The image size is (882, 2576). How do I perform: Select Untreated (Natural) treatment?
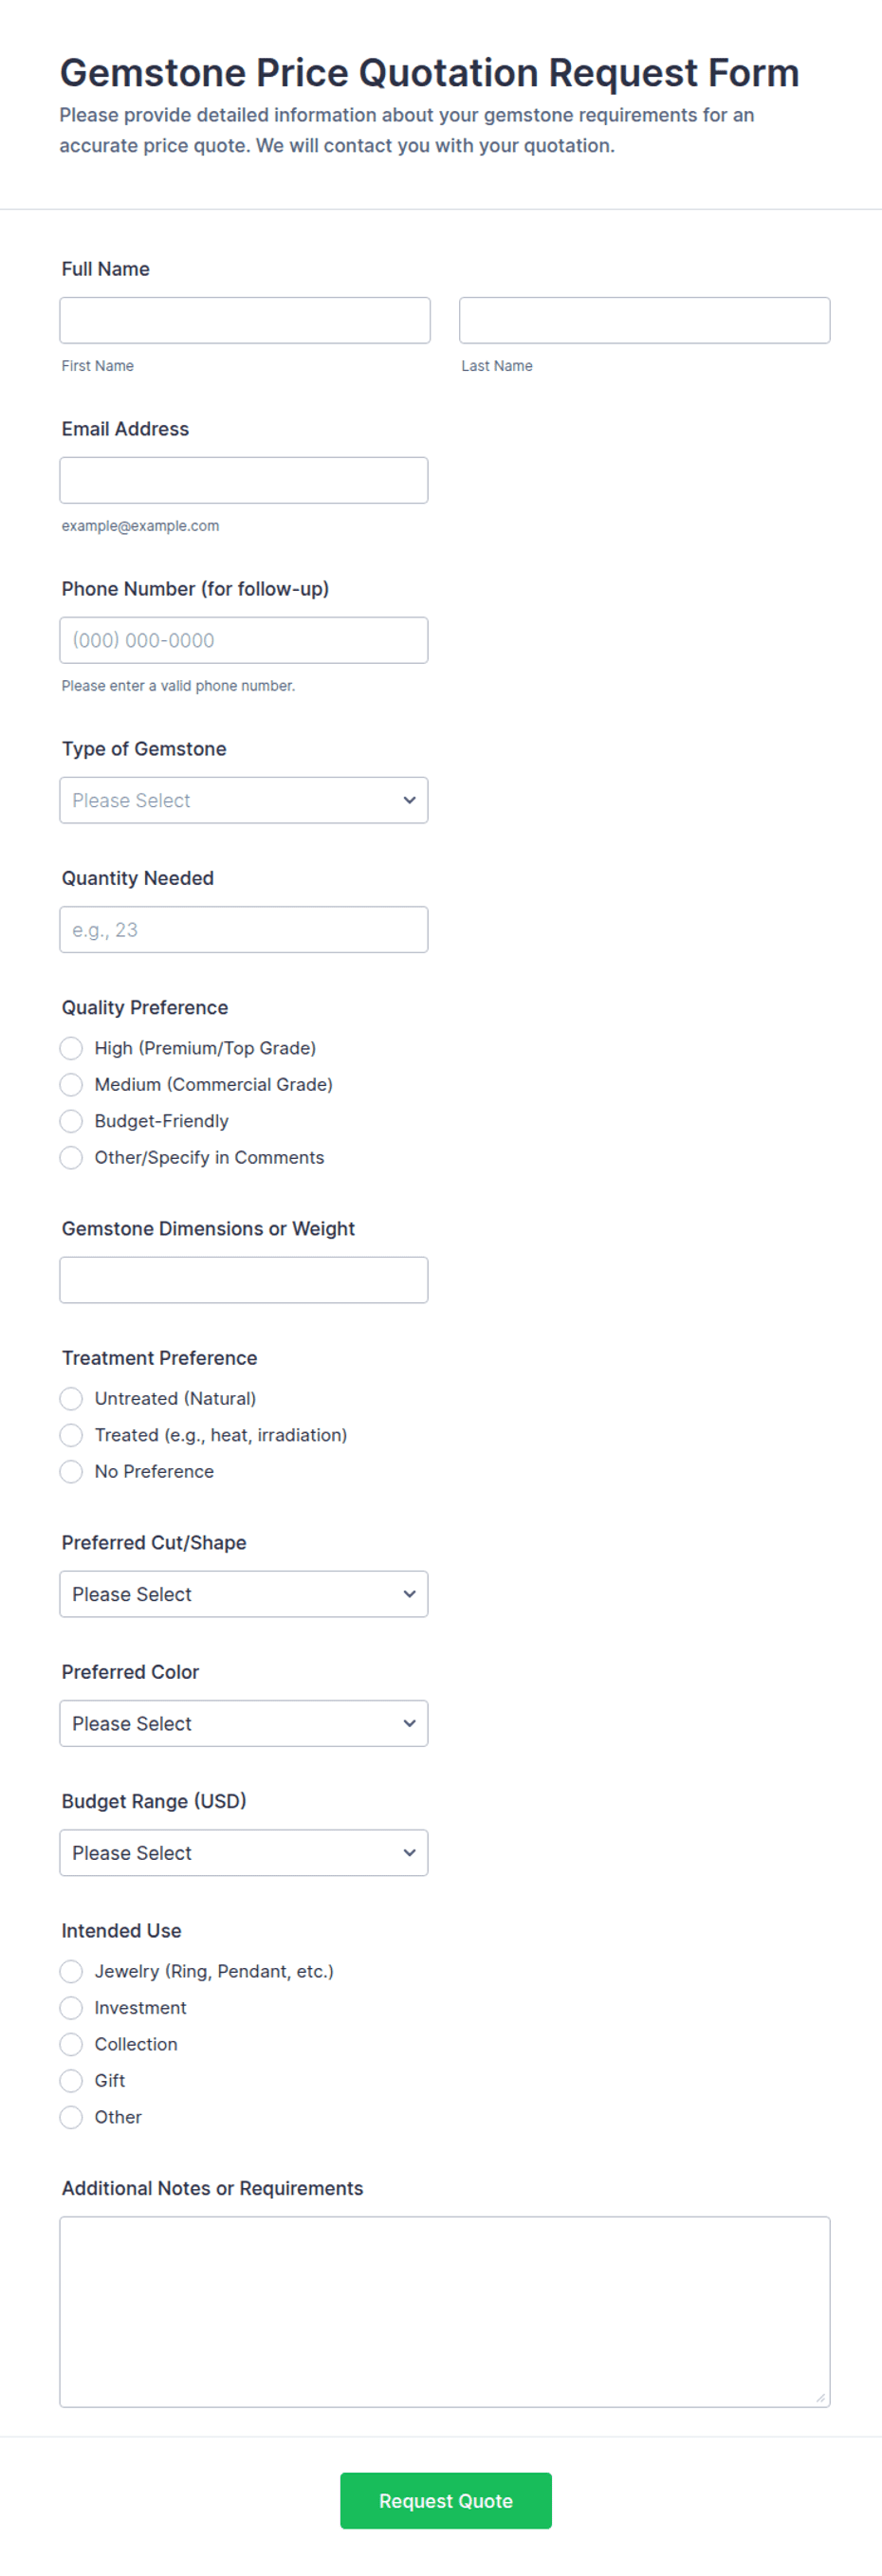[71, 1398]
